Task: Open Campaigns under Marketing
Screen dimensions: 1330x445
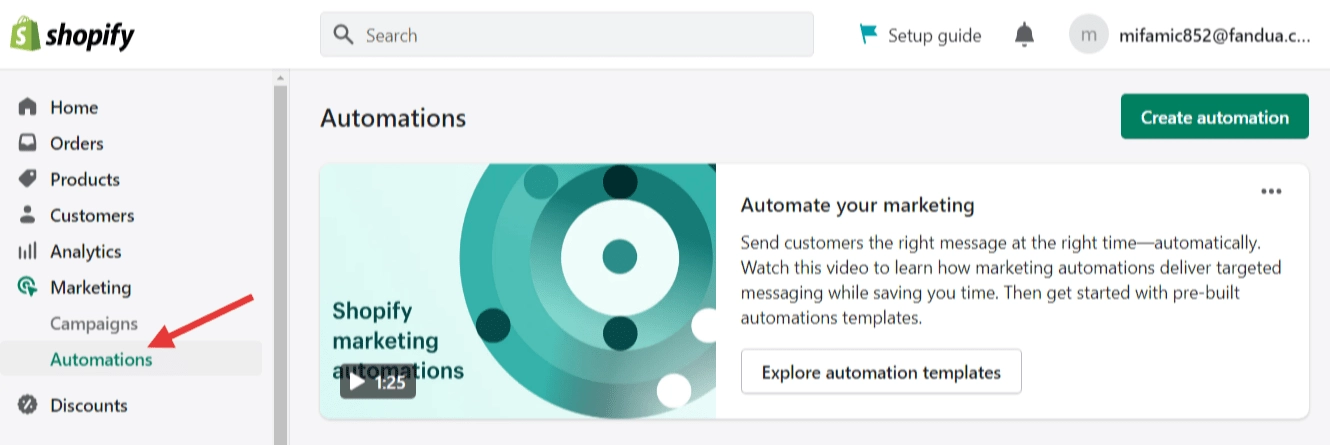Action: (94, 324)
